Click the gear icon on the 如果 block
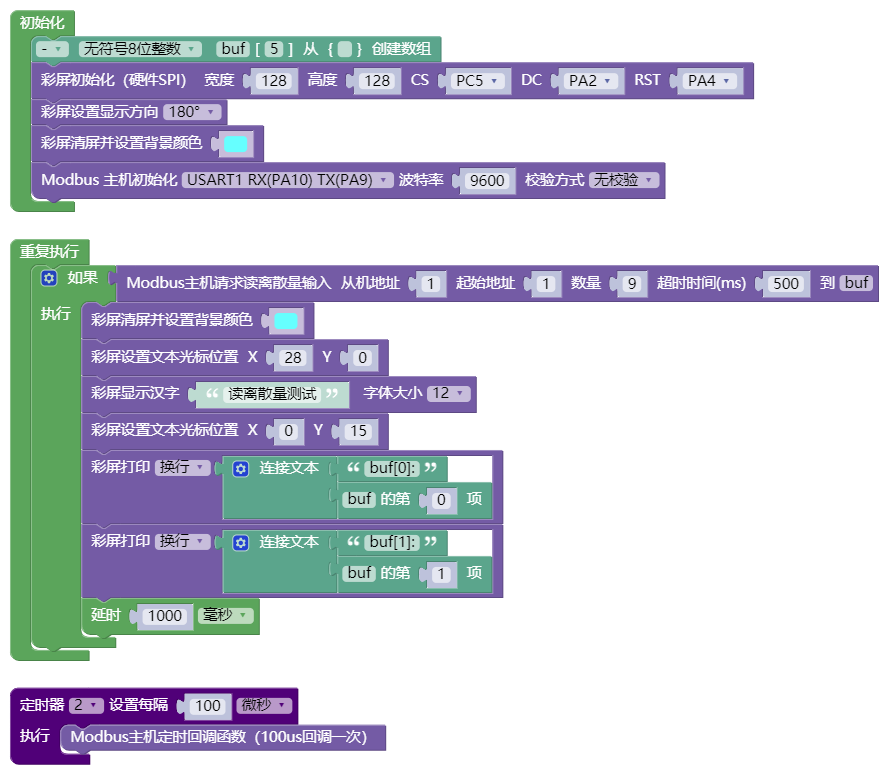 [x=49, y=278]
